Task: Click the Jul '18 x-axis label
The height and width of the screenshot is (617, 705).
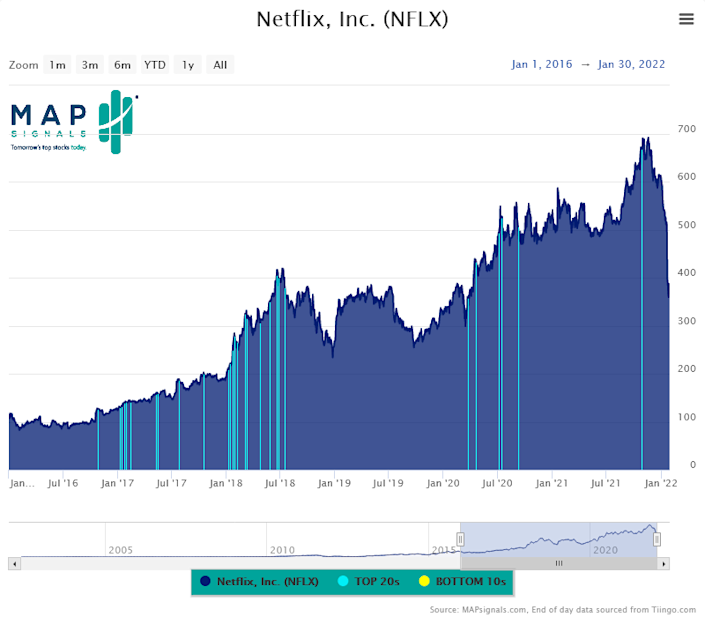Action: pyautogui.click(x=280, y=483)
